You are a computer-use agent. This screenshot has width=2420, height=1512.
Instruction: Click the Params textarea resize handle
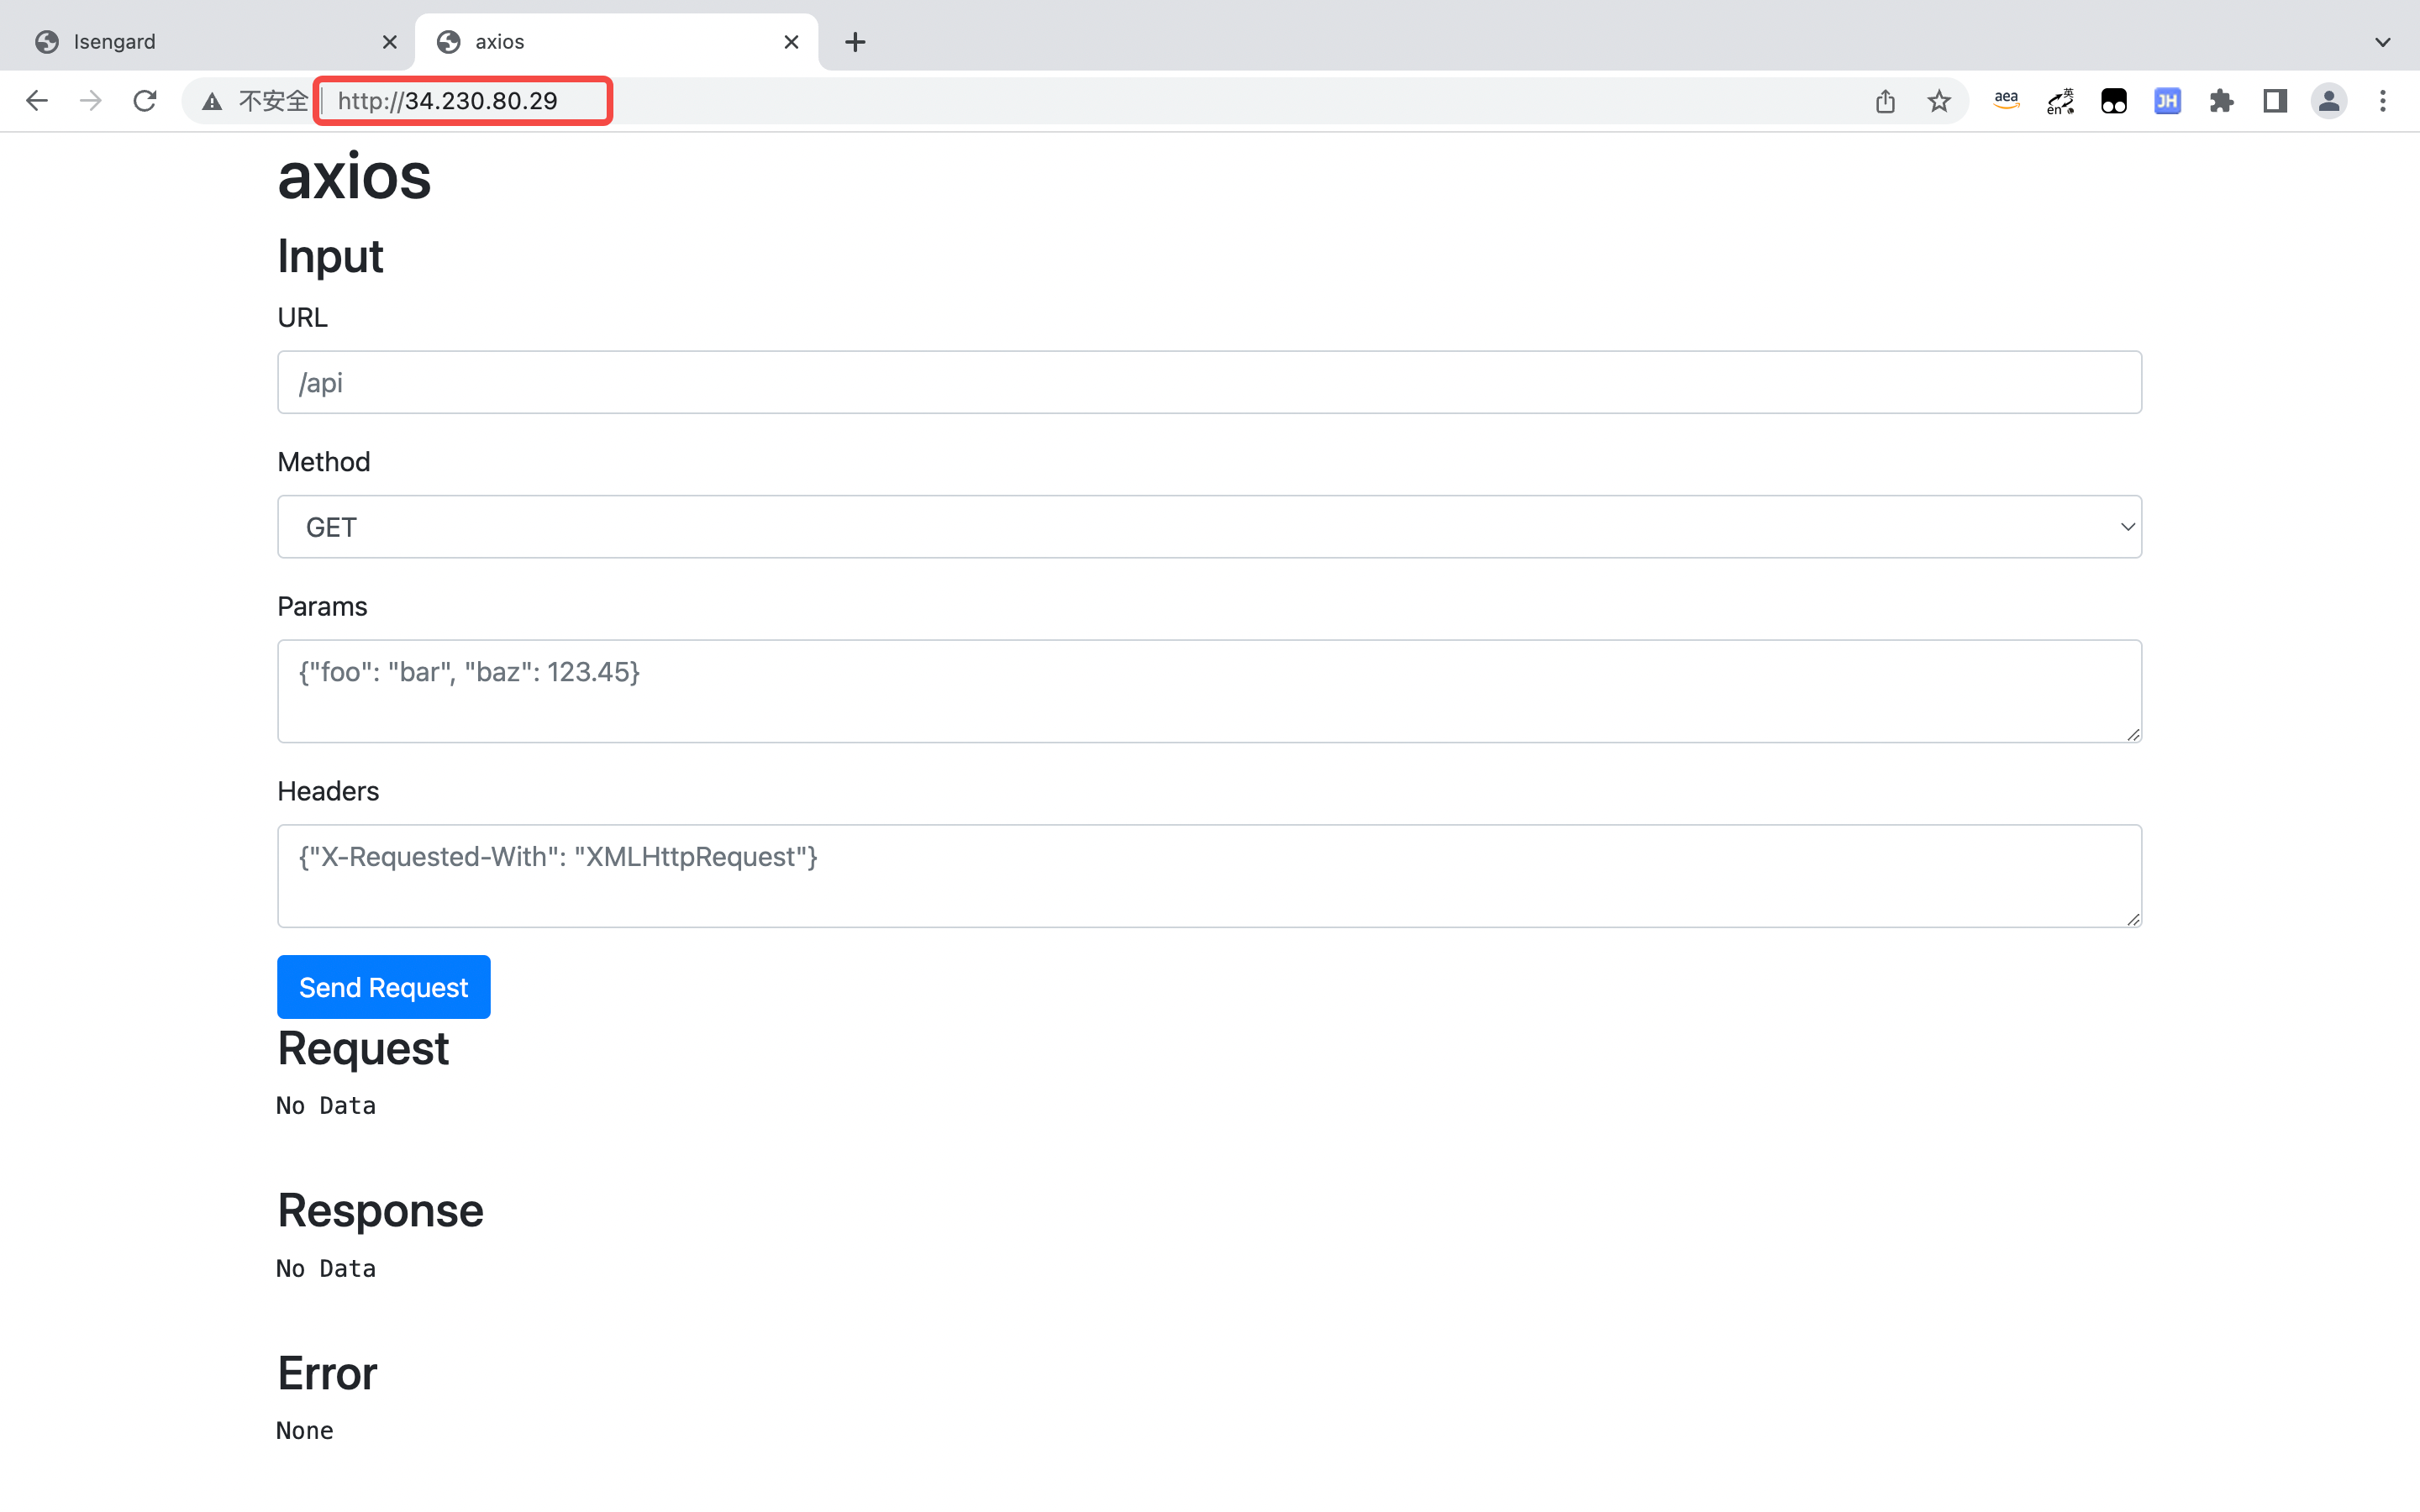click(2133, 735)
